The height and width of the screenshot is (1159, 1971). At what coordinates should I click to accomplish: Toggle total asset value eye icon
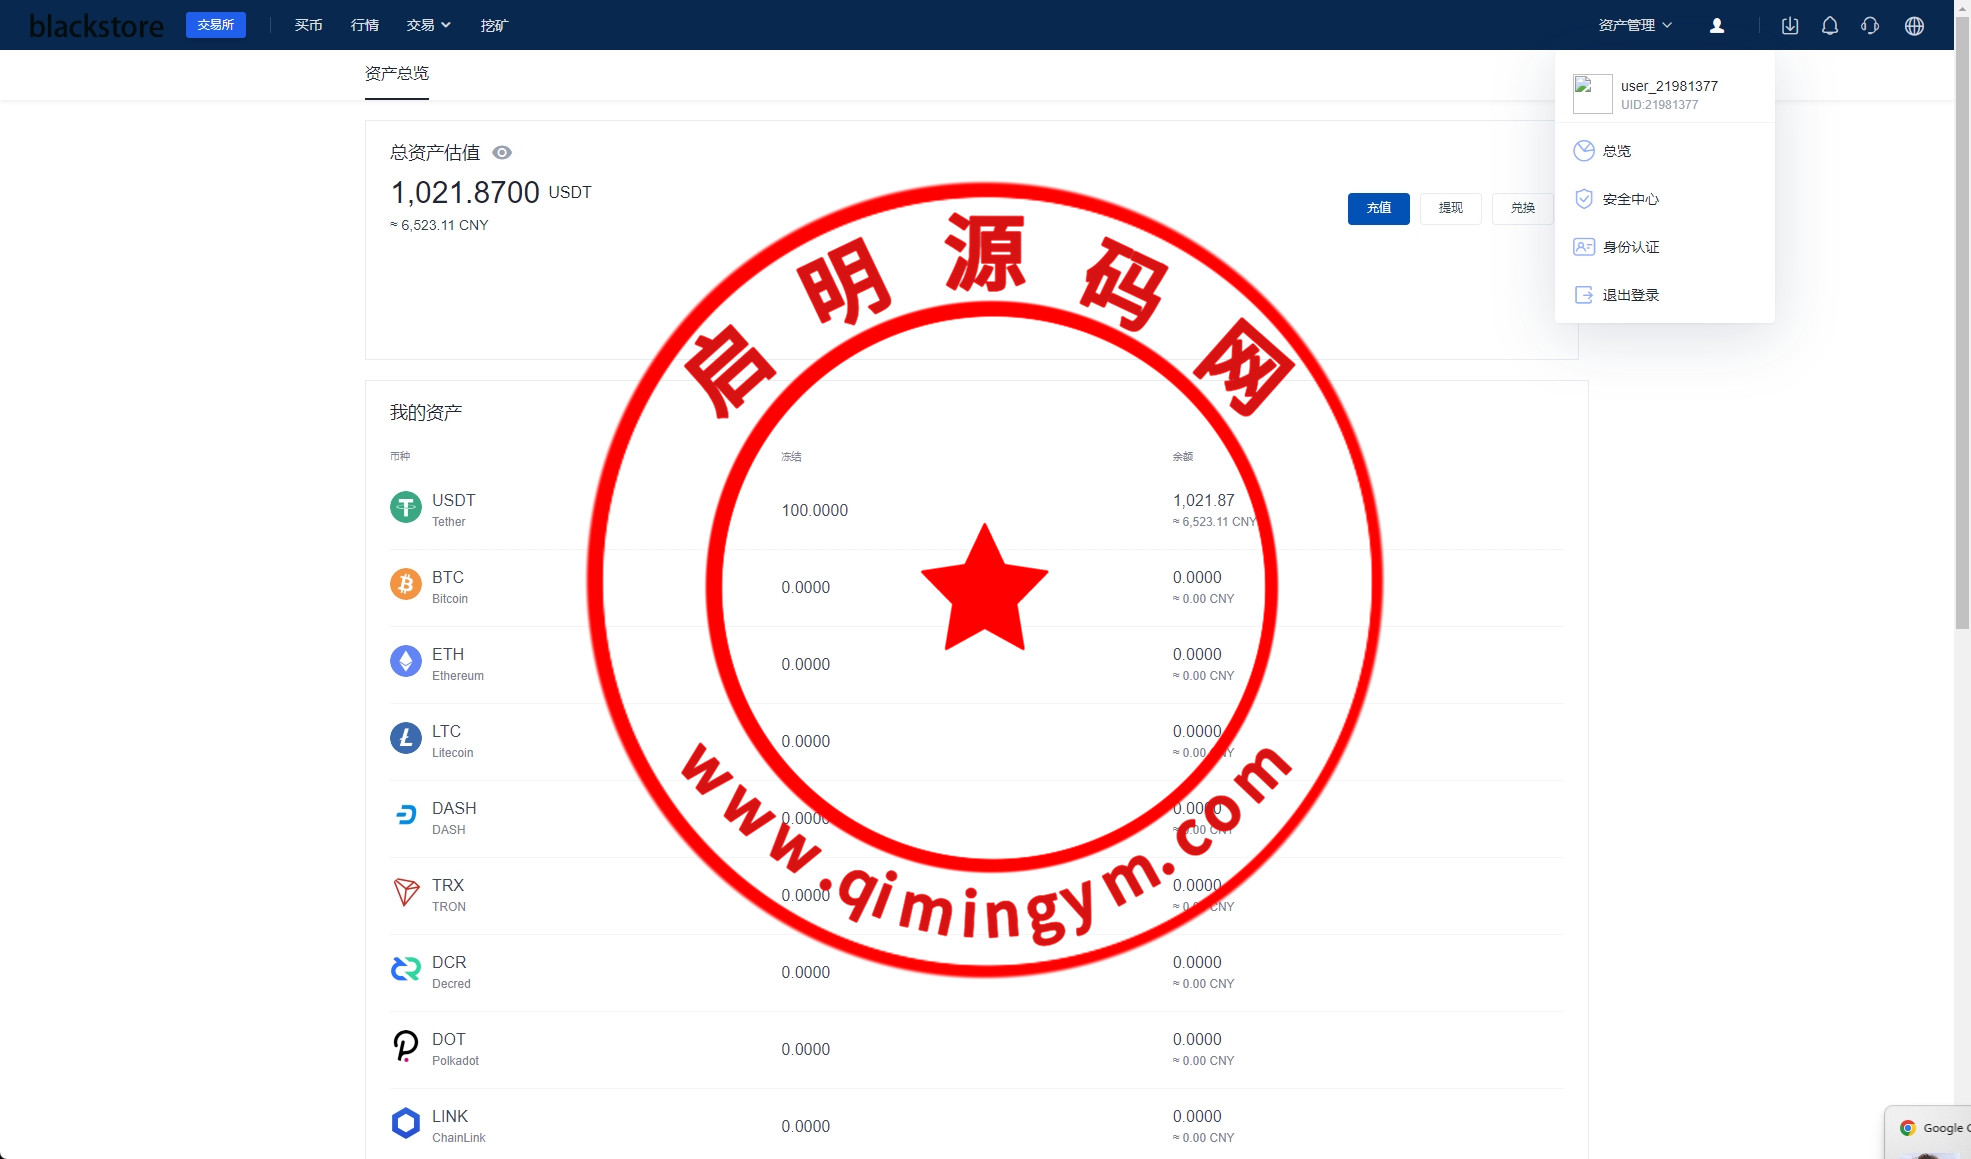click(x=502, y=153)
